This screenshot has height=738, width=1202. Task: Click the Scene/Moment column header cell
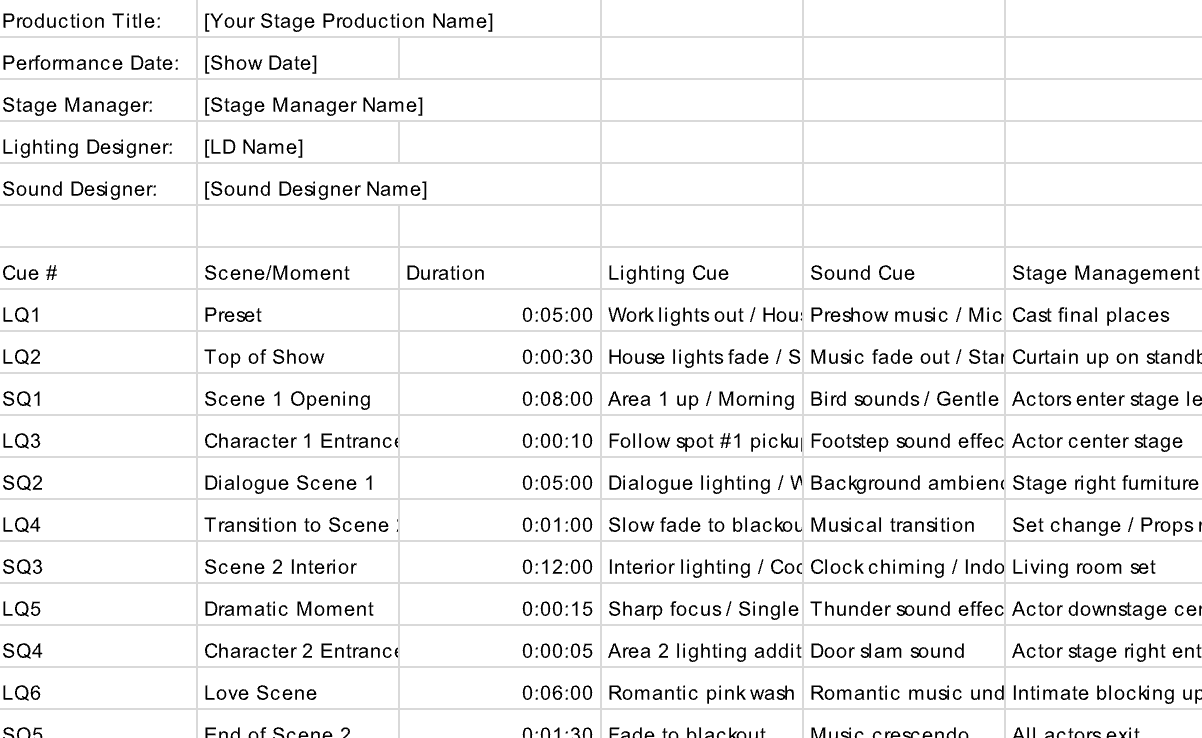click(298, 273)
